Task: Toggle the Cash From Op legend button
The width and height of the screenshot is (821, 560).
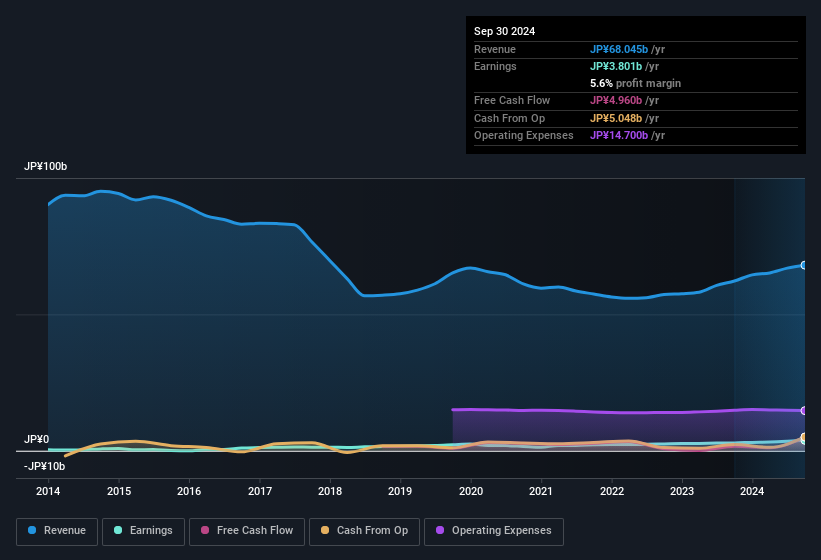Action: pyautogui.click(x=364, y=531)
